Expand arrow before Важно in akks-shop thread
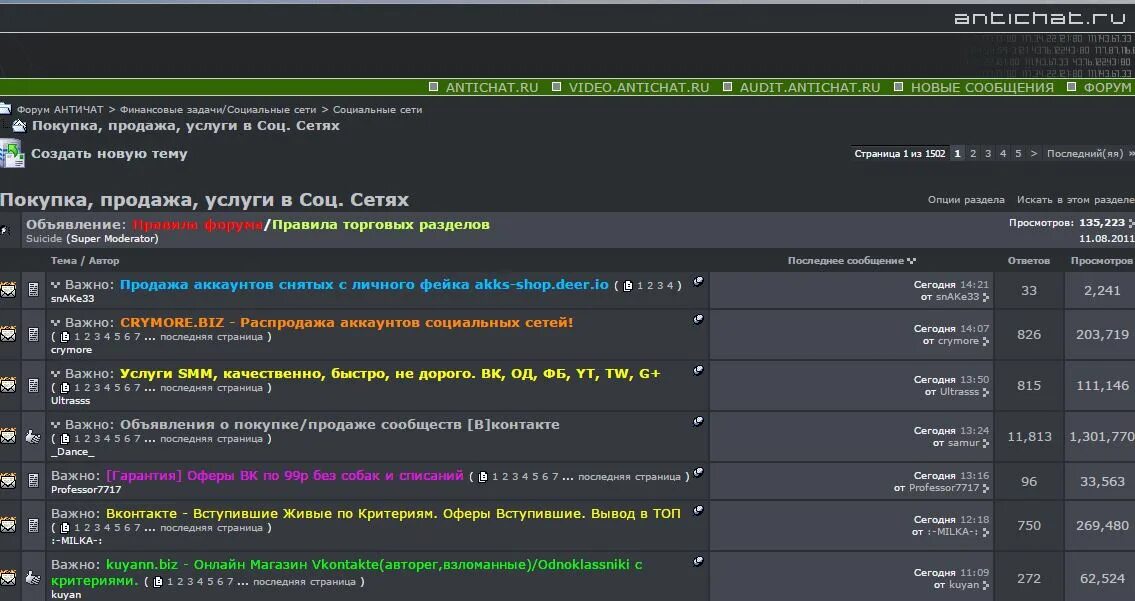1135x601 pixels. coord(56,285)
